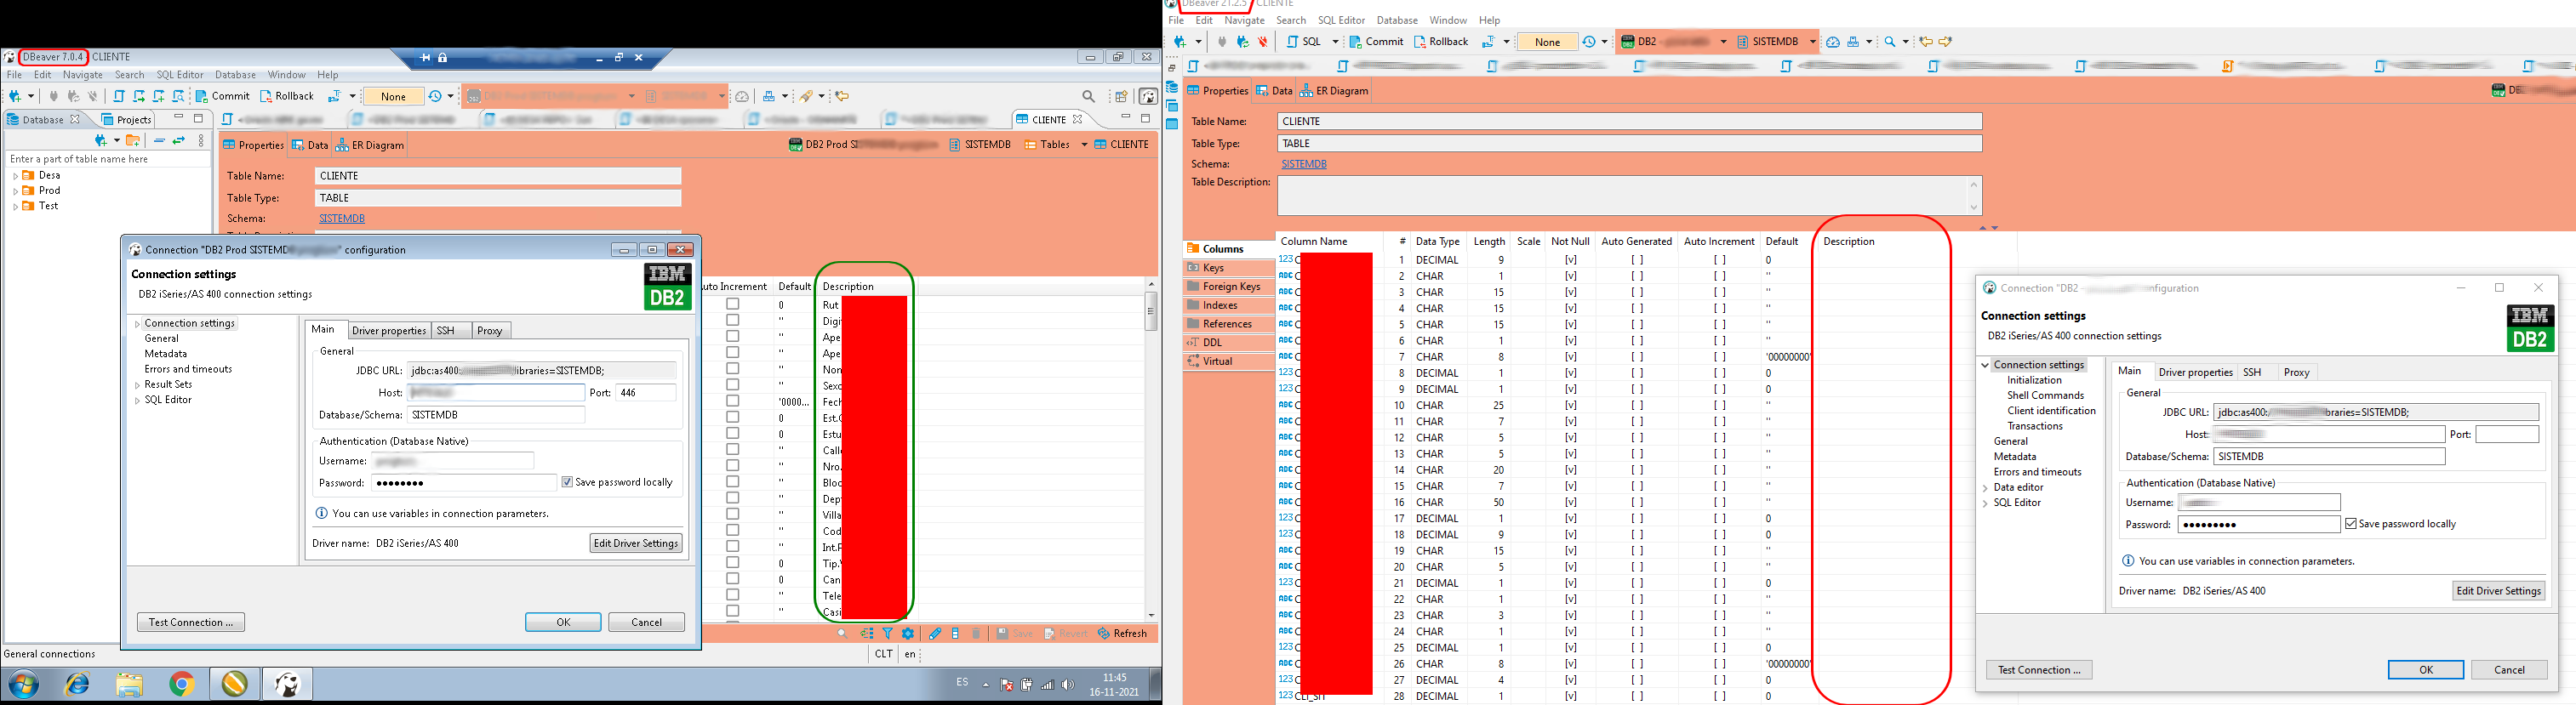Viewport: 2576px width, 705px height.
Task: Expand the Prod folder in Database Navigator
Action: (x=15, y=191)
